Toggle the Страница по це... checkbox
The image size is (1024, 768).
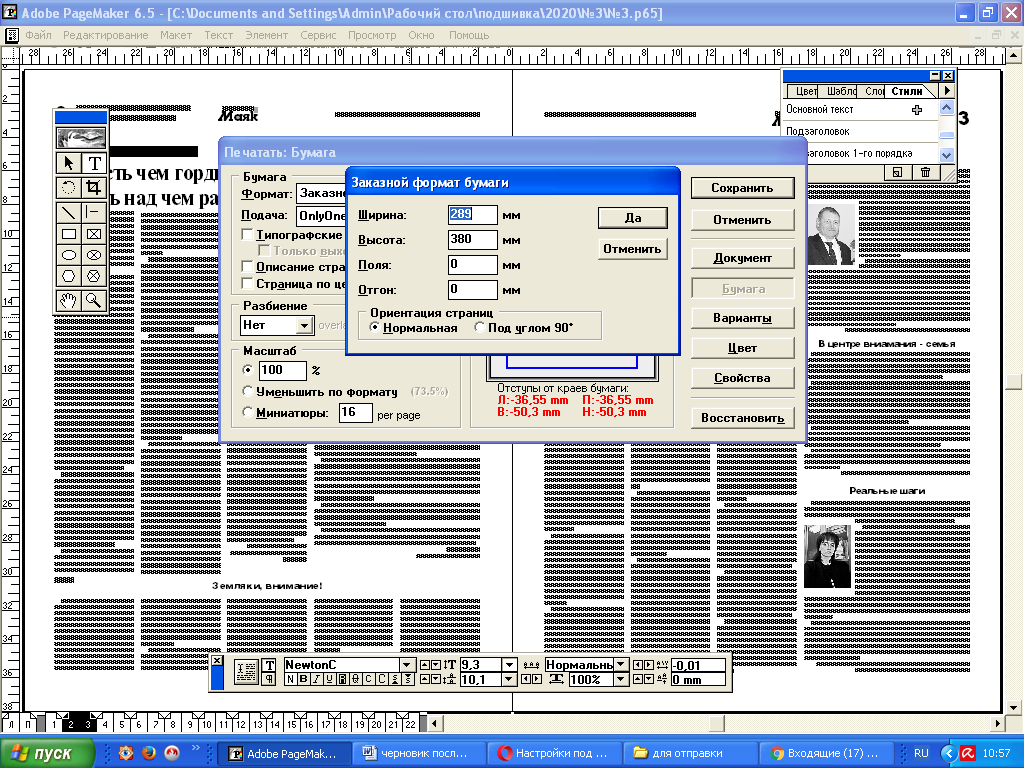248,283
